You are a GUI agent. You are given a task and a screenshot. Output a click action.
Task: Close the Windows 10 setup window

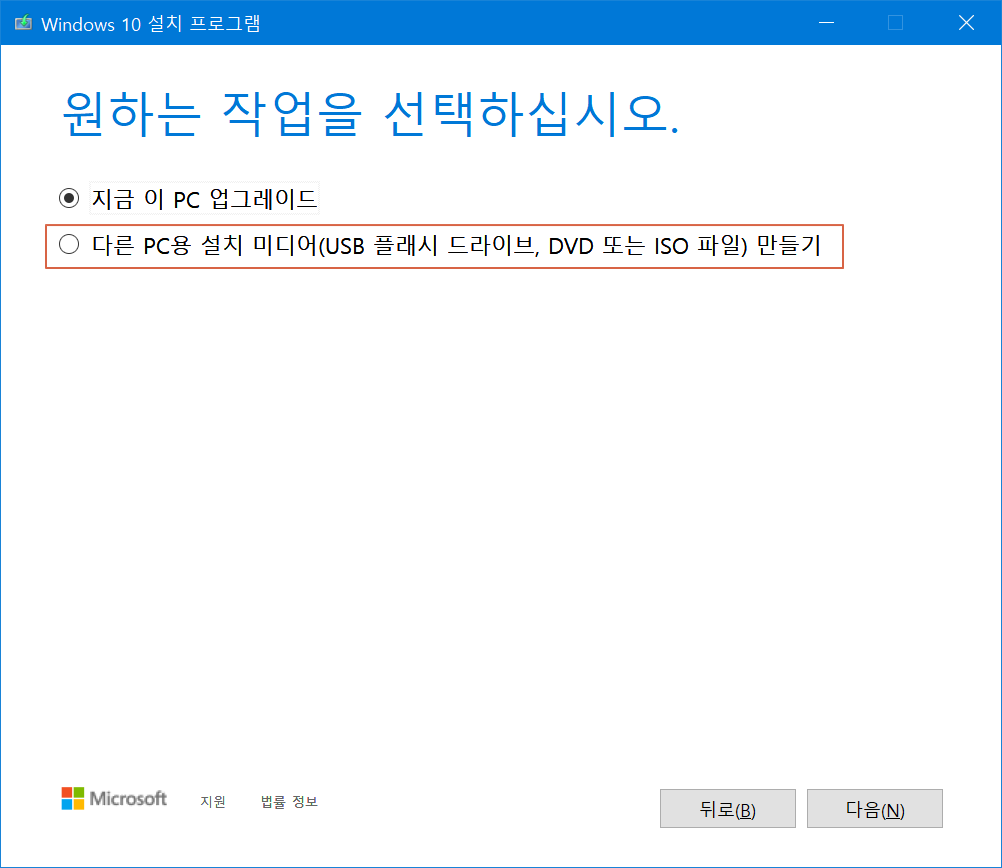(966, 23)
